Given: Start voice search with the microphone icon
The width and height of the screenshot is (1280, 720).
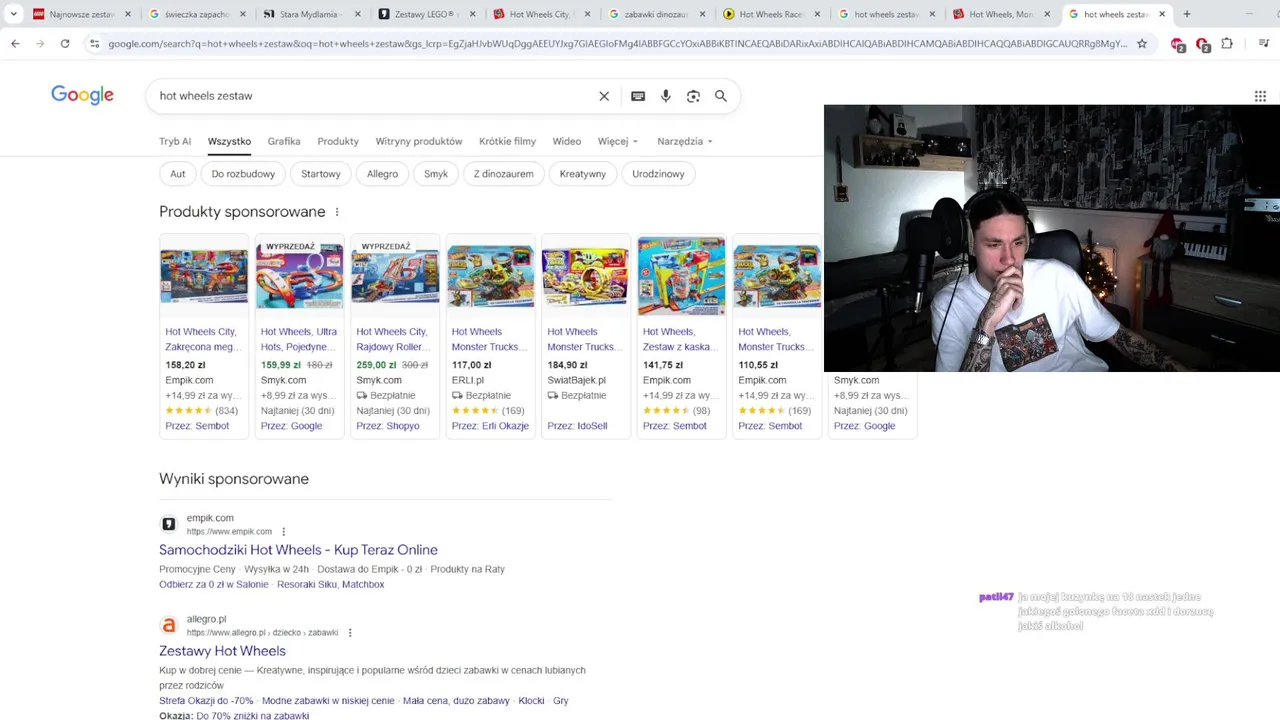Looking at the screenshot, I should tap(666, 96).
